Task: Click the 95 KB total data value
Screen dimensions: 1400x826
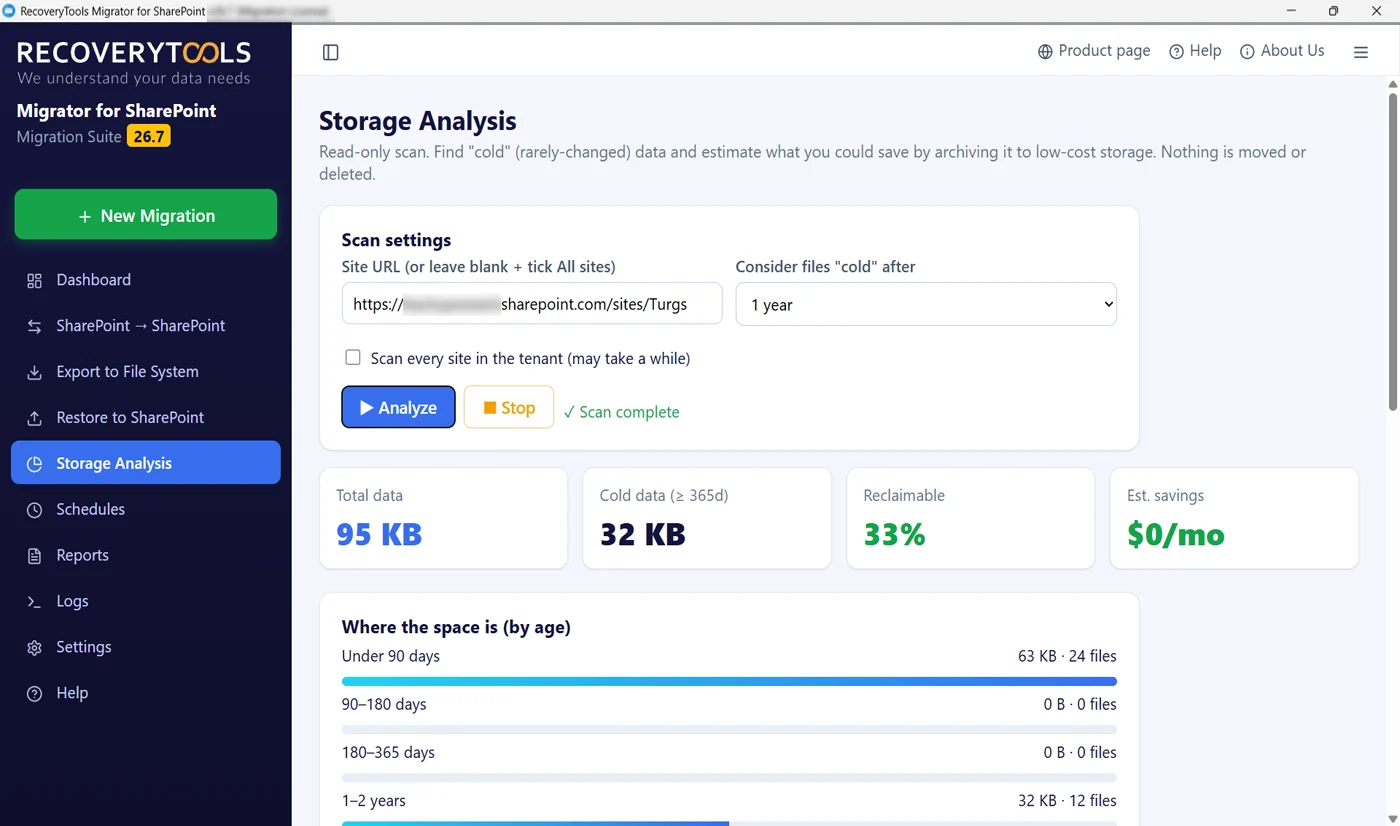Action: pyautogui.click(x=379, y=534)
